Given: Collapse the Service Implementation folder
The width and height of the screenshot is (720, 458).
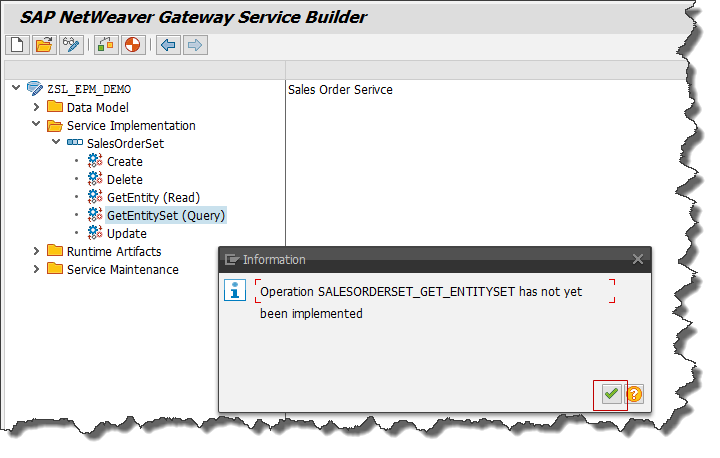Looking at the screenshot, I should coord(37,125).
